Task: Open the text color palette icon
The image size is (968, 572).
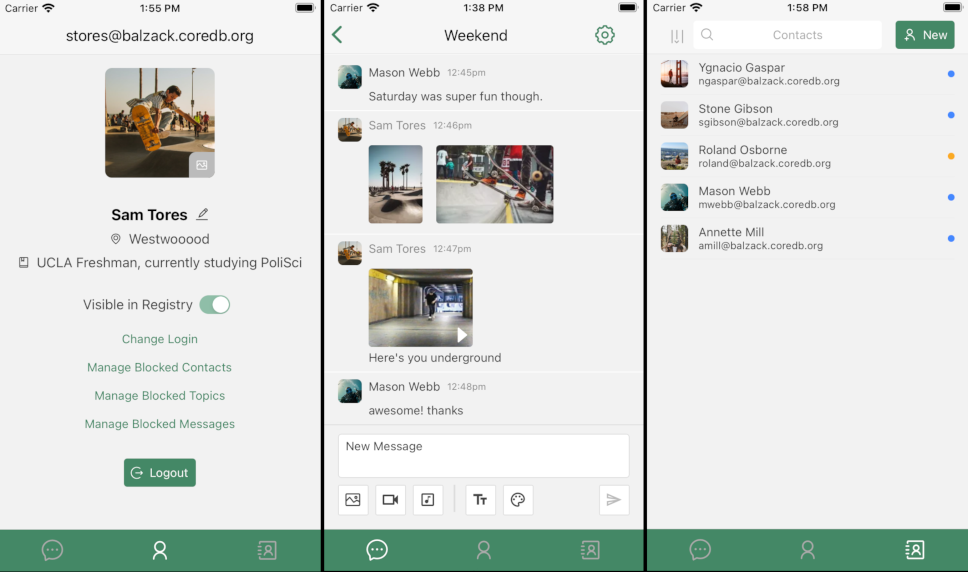Action: (517, 500)
